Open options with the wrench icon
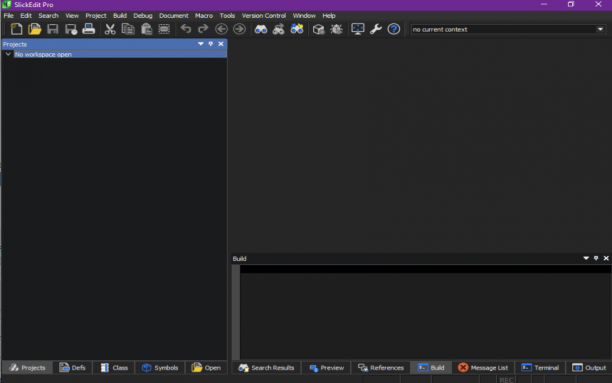Screen dimensions: 612x383 [x=375, y=29]
